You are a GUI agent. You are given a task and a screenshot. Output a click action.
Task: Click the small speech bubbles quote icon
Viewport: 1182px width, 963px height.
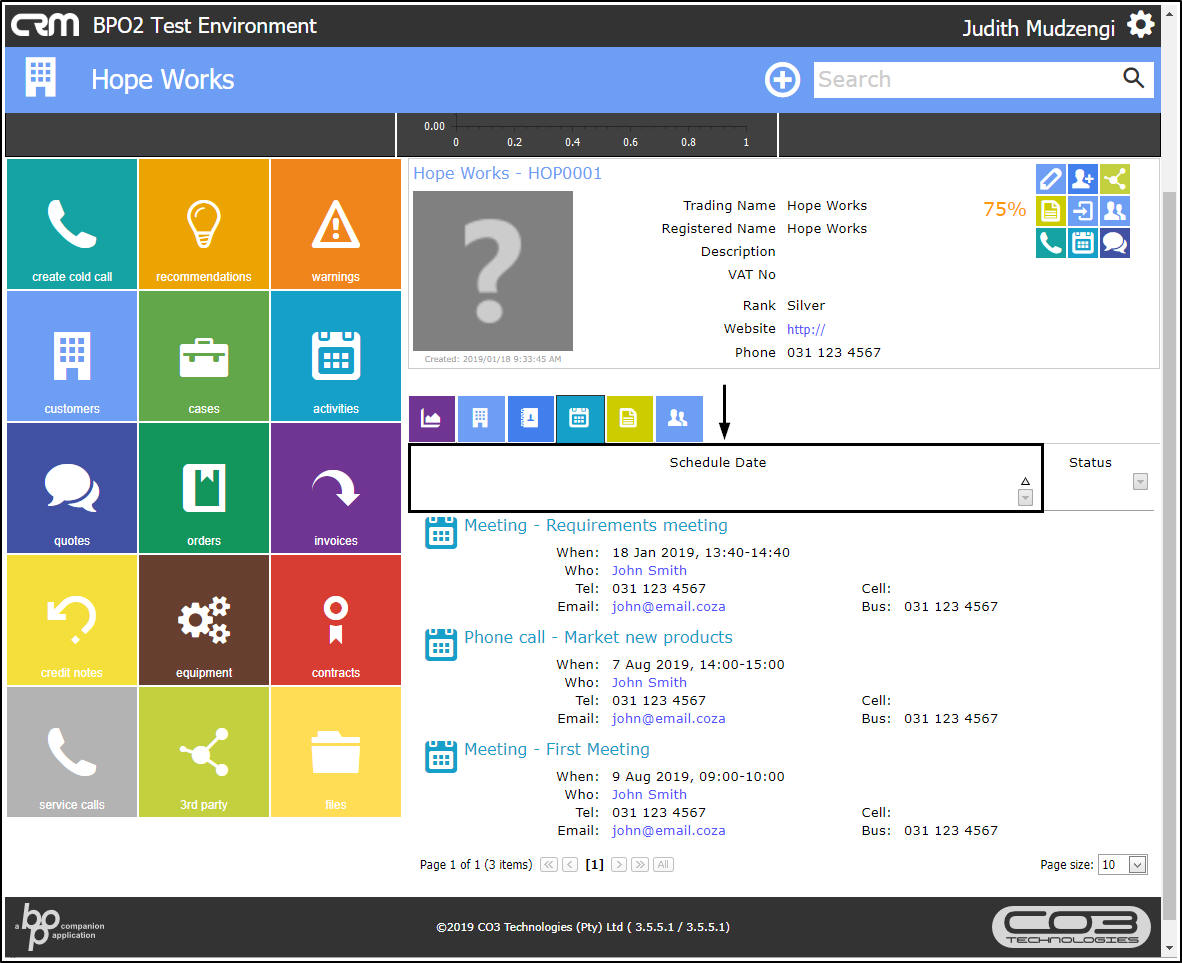1114,243
